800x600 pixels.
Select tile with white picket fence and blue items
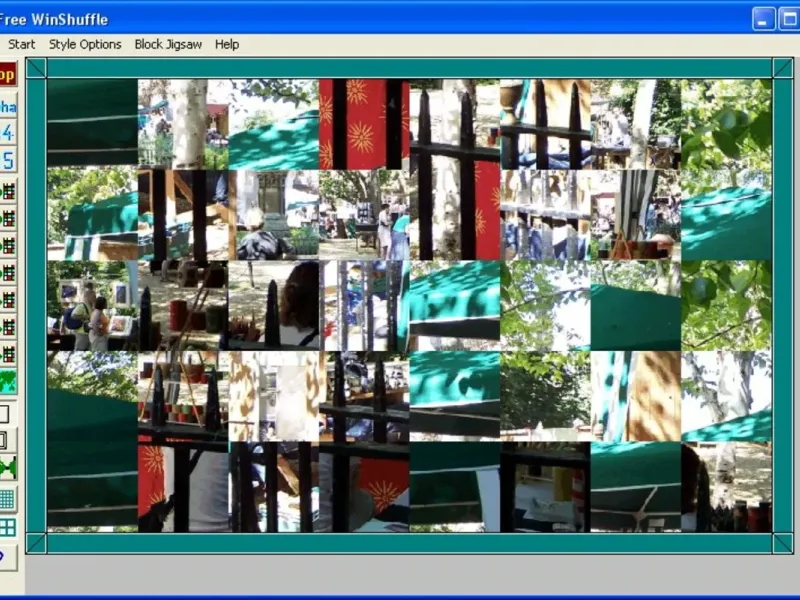(545, 215)
